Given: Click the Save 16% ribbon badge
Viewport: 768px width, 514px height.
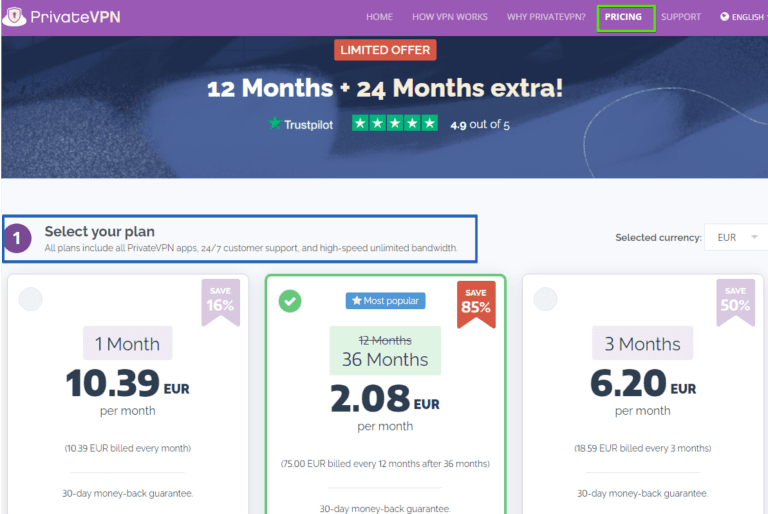Looking at the screenshot, I should pos(220,302).
